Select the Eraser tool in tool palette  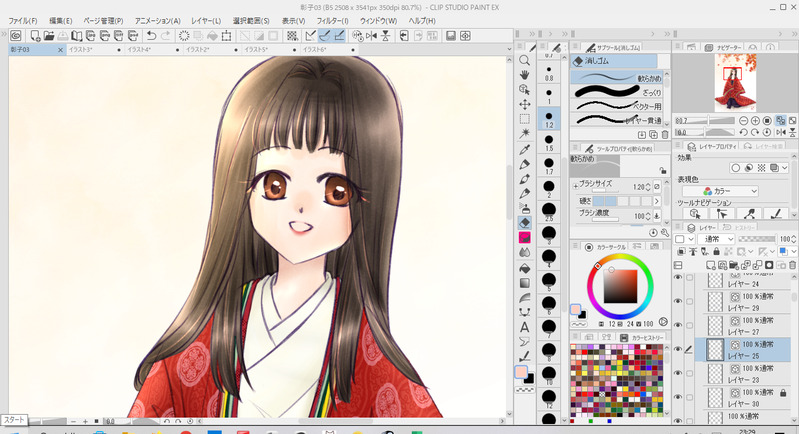coord(524,223)
